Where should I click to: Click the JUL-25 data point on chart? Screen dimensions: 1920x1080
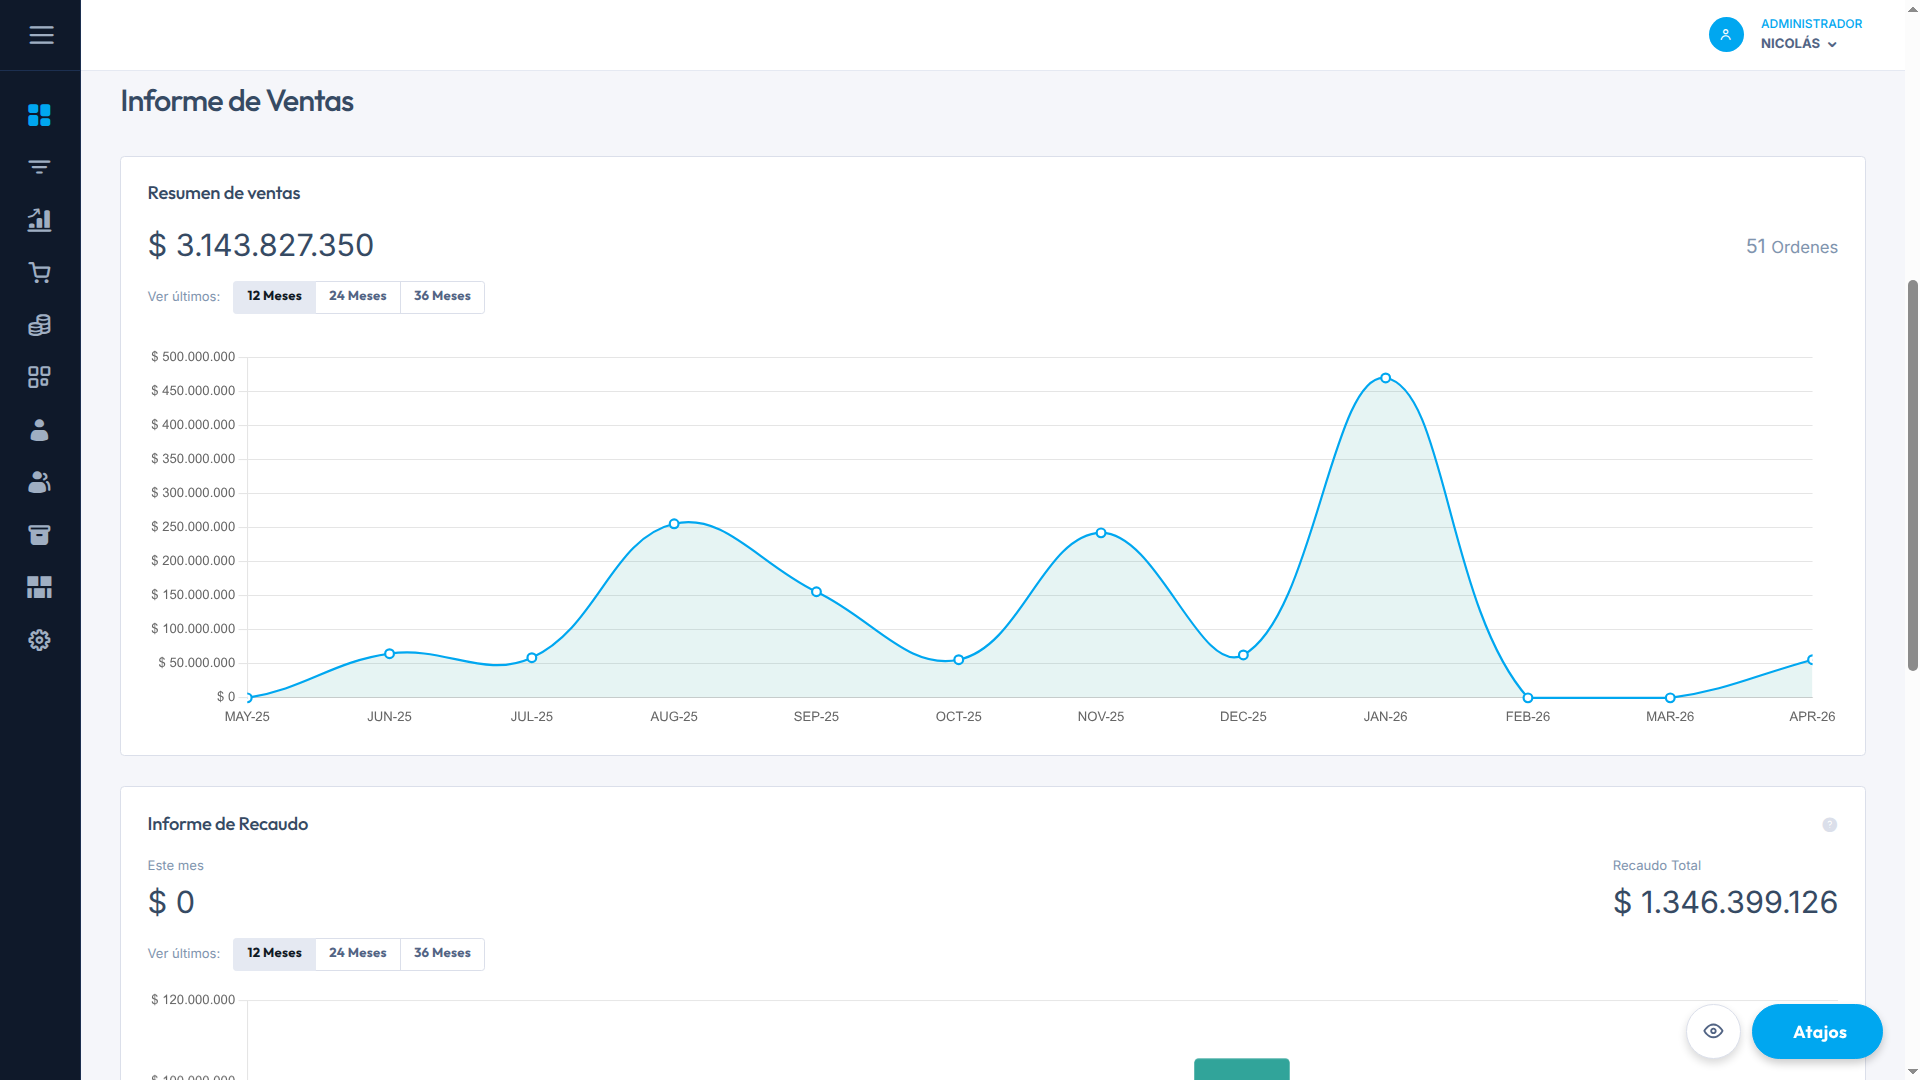point(532,658)
